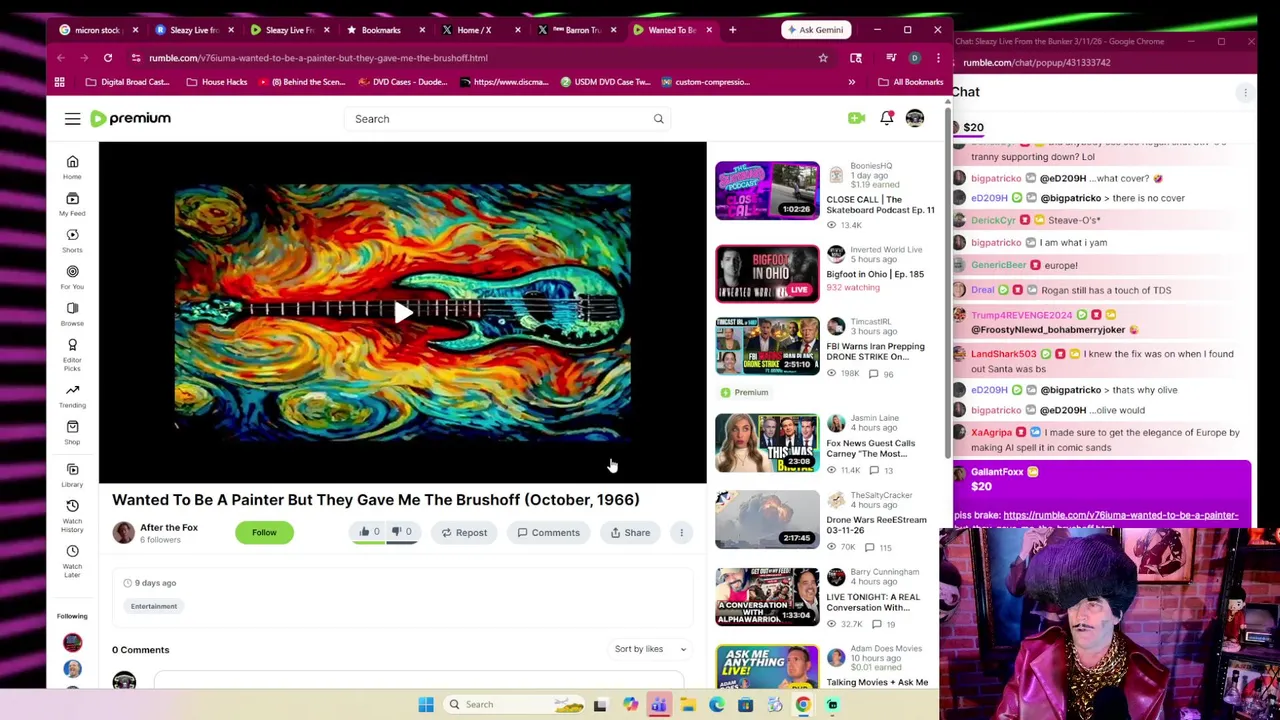Show more bookmarks bar overflow chevron
1280x720 pixels.
coord(851,82)
